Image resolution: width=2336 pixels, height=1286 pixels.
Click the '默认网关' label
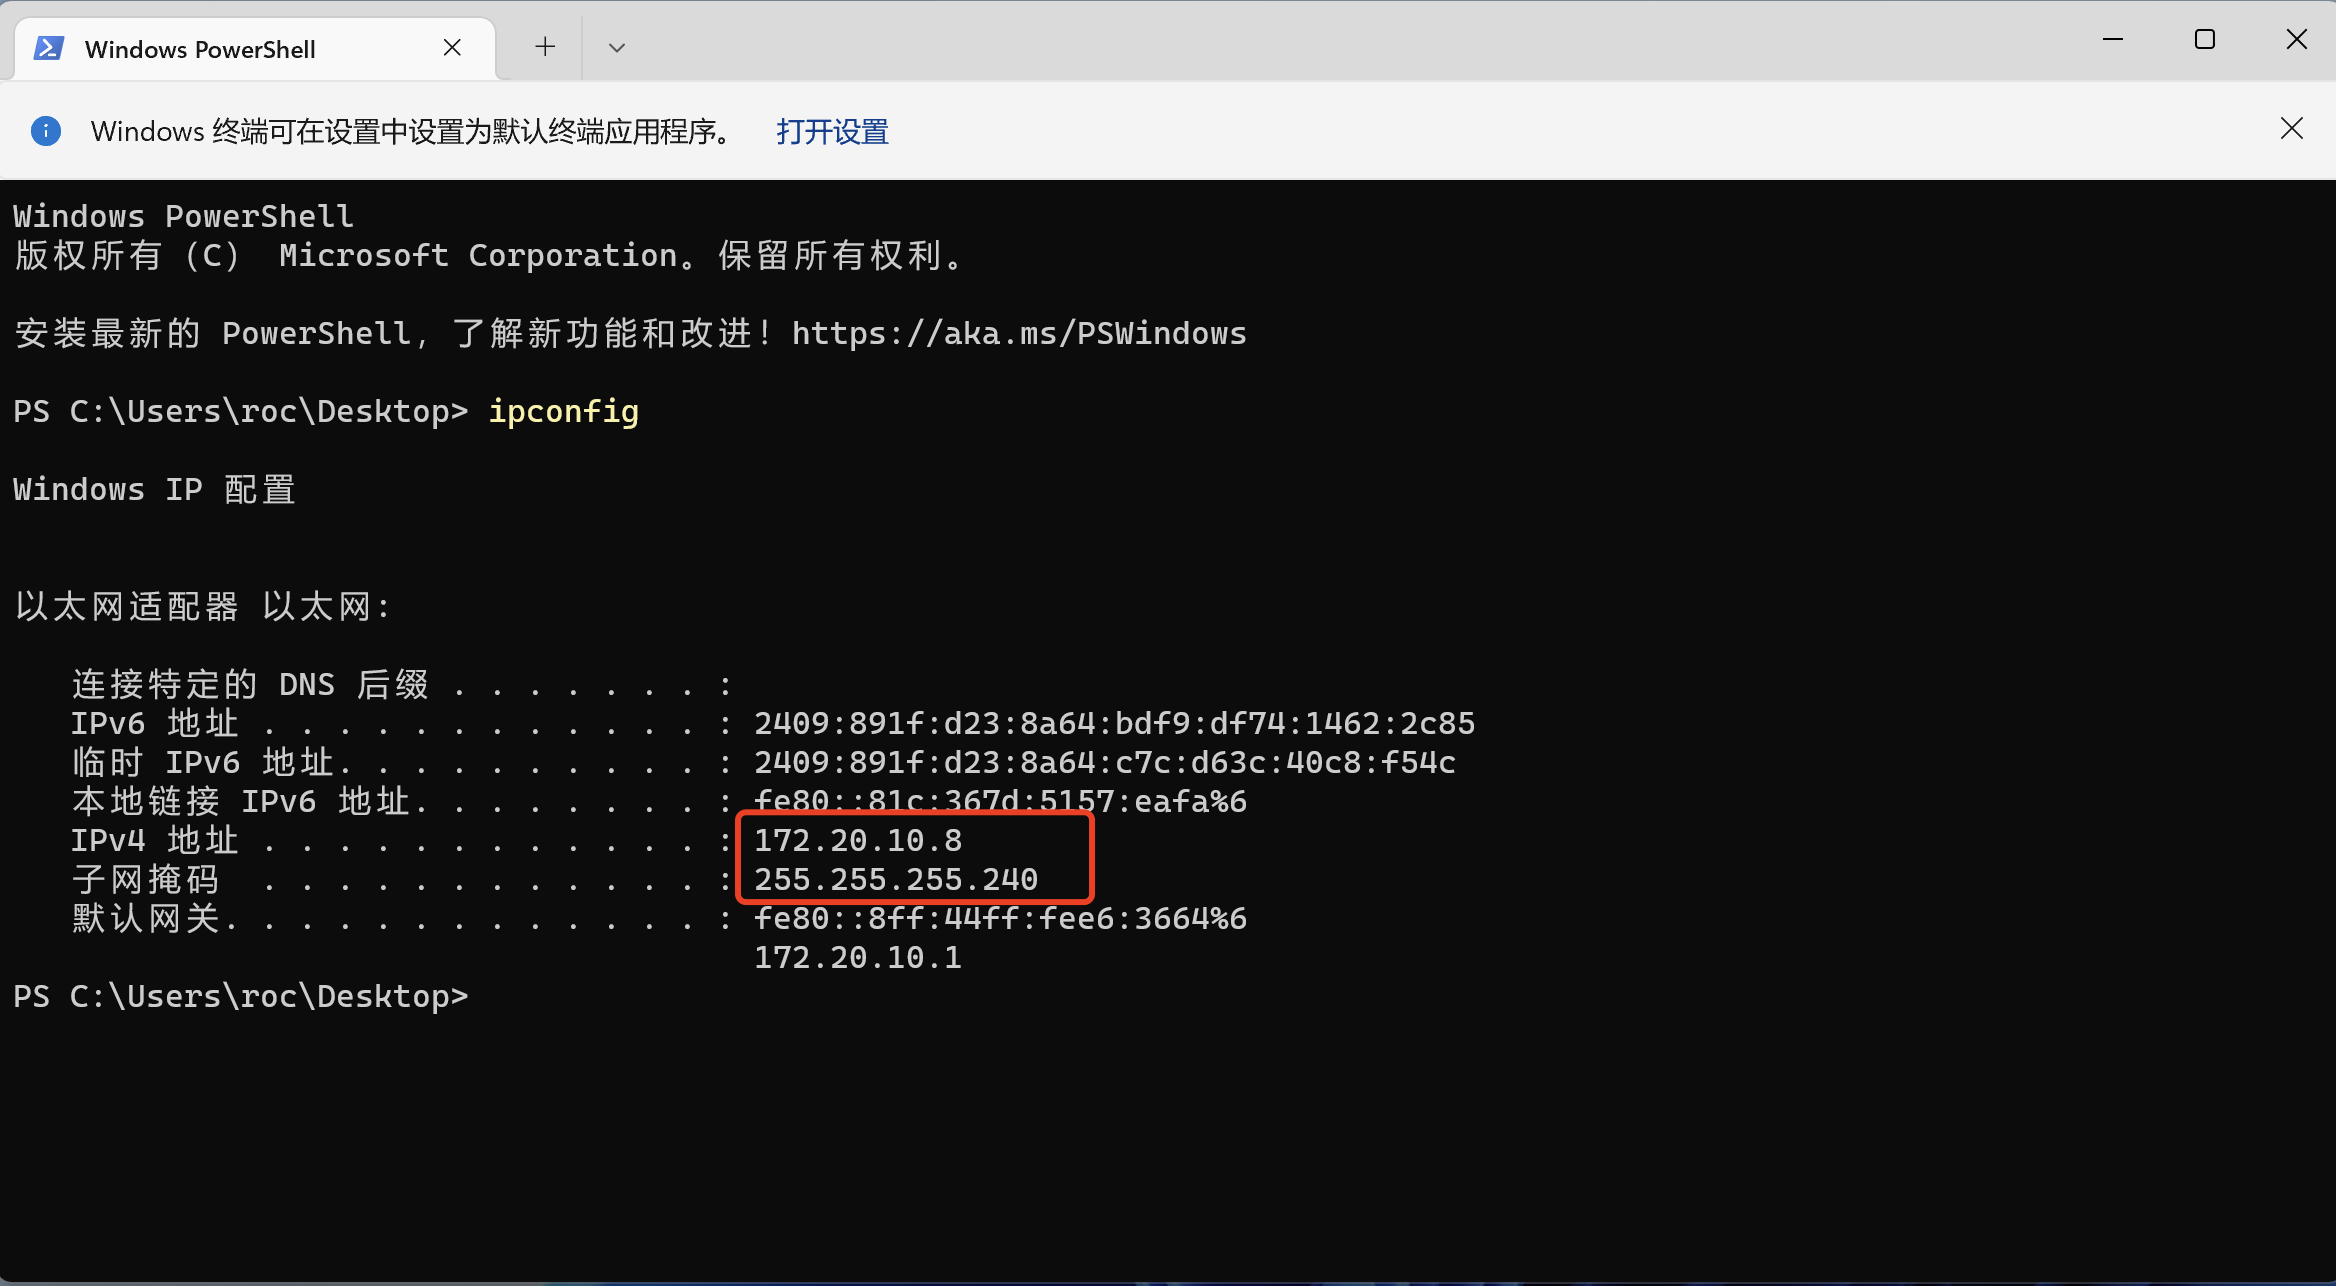145,918
